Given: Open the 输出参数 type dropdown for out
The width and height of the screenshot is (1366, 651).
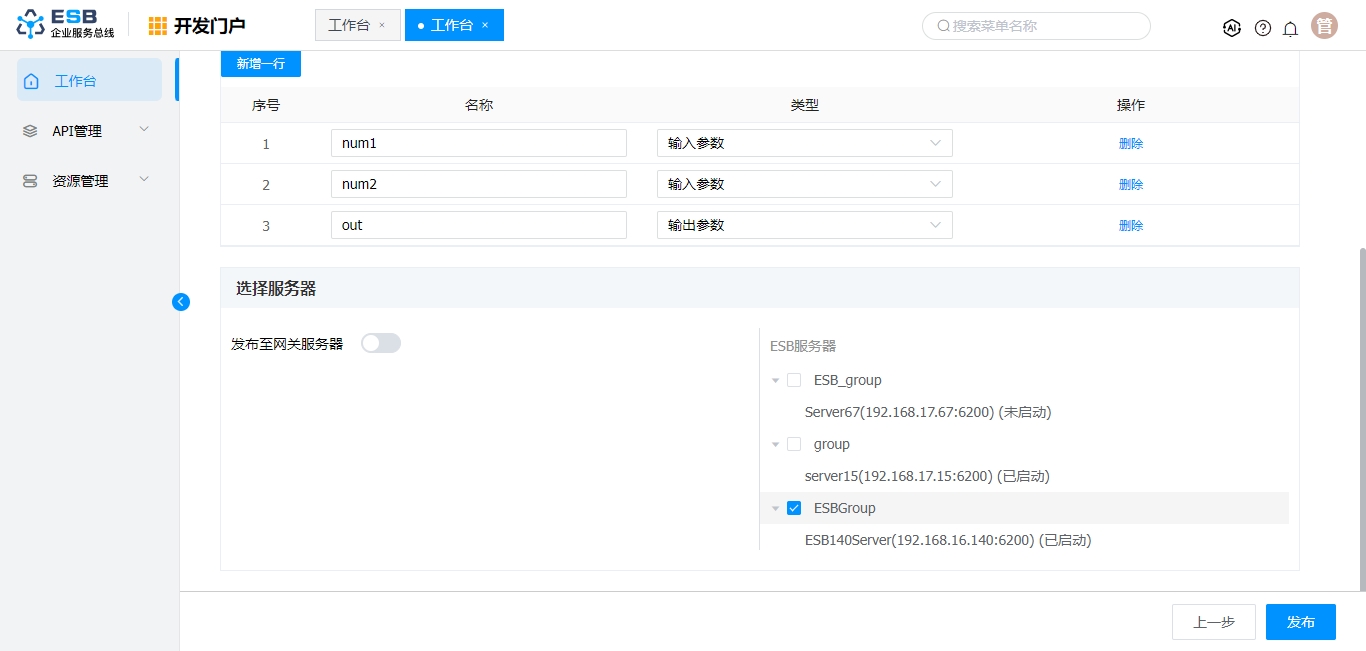Looking at the screenshot, I should tap(804, 225).
